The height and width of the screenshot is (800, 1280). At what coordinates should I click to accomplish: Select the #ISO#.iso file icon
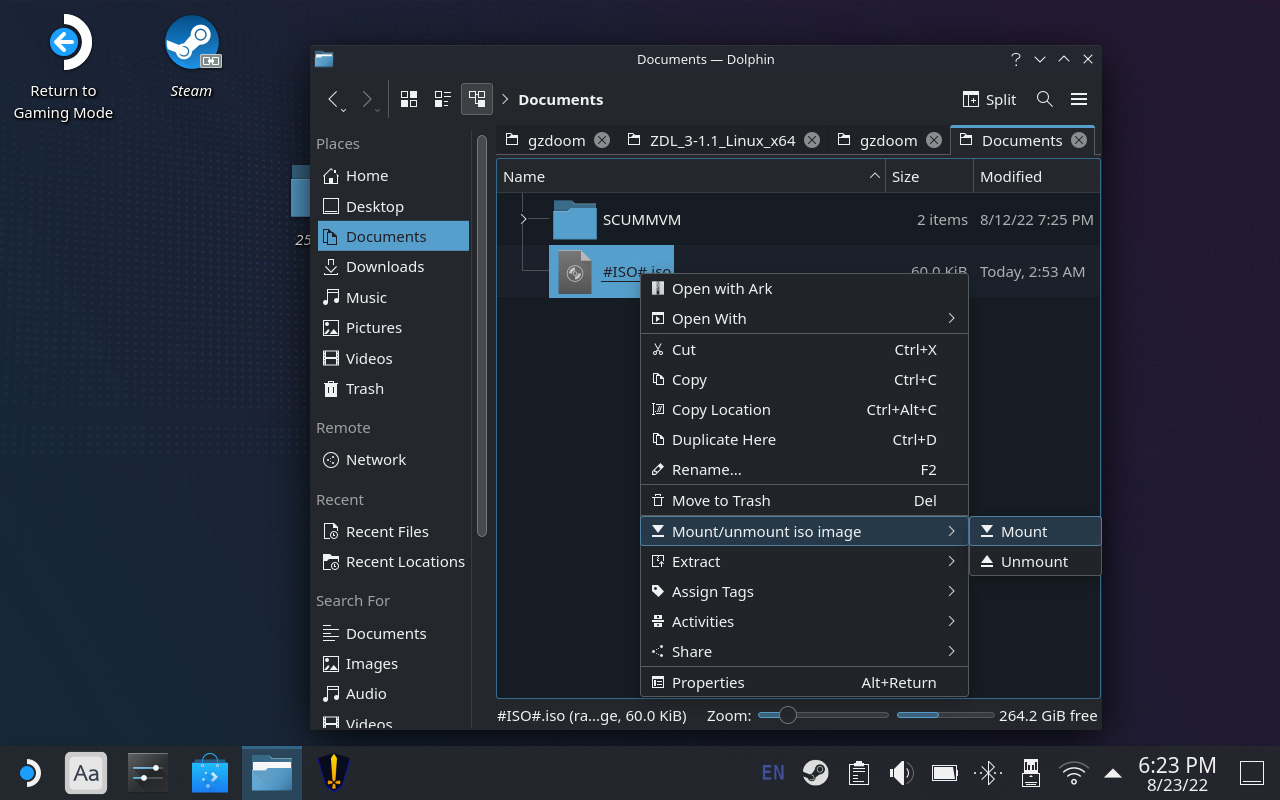click(575, 272)
